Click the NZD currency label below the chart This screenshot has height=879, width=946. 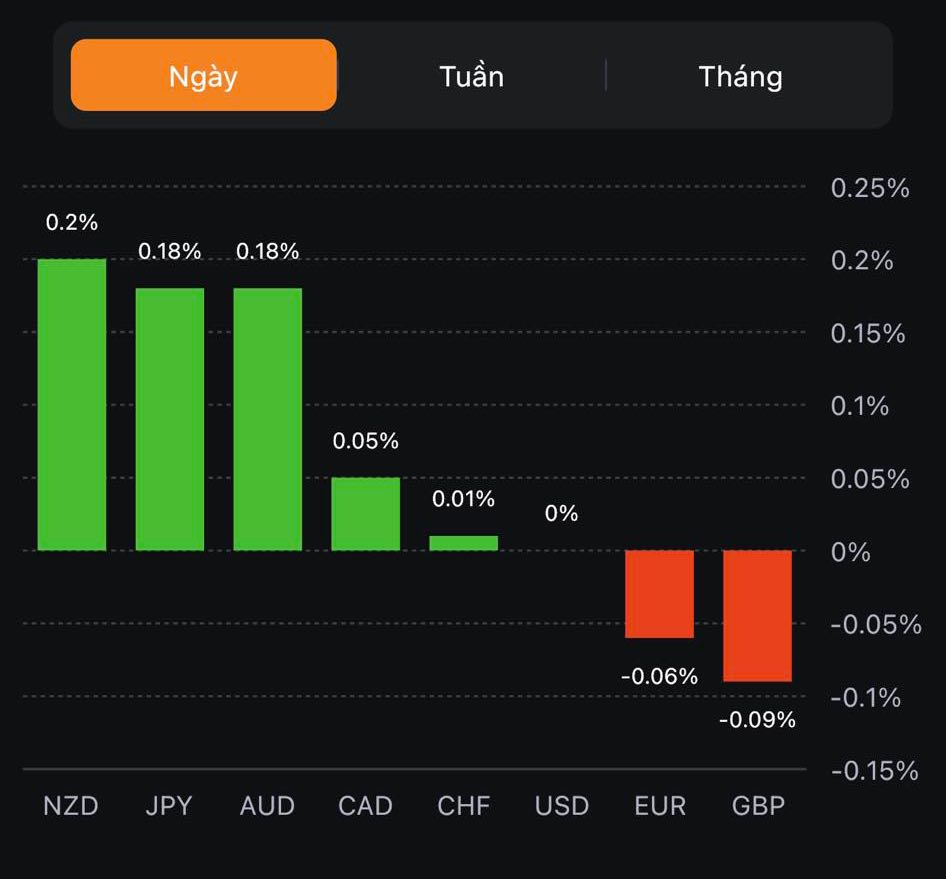(71, 806)
